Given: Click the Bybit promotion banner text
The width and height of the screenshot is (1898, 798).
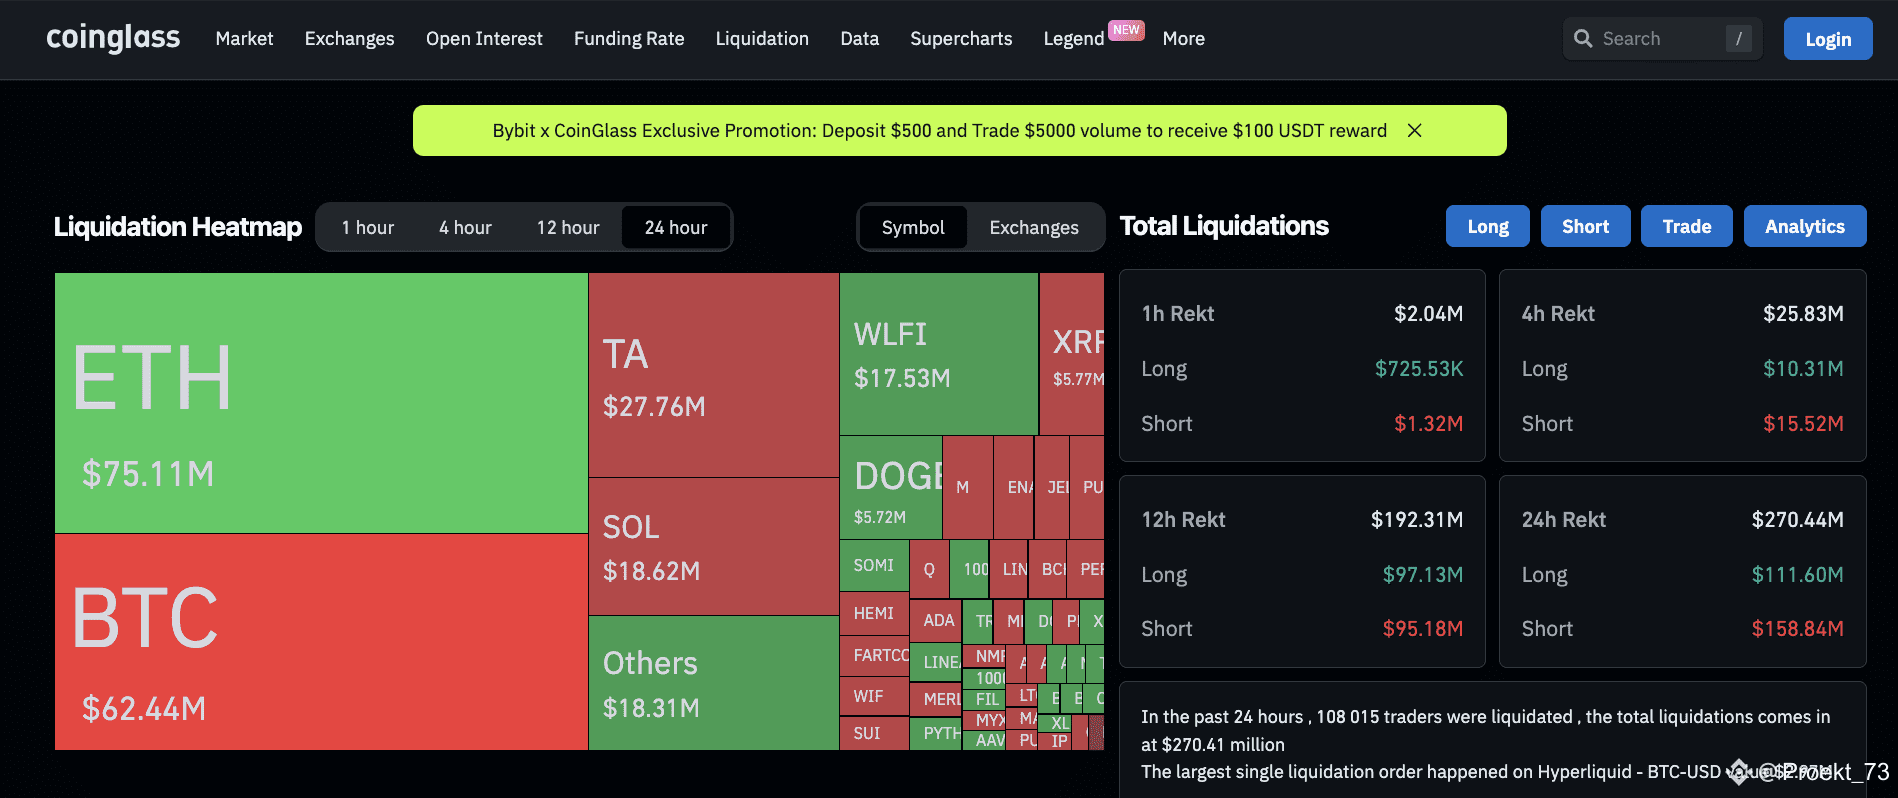Looking at the screenshot, I should pyautogui.click(x=939, y=131).
